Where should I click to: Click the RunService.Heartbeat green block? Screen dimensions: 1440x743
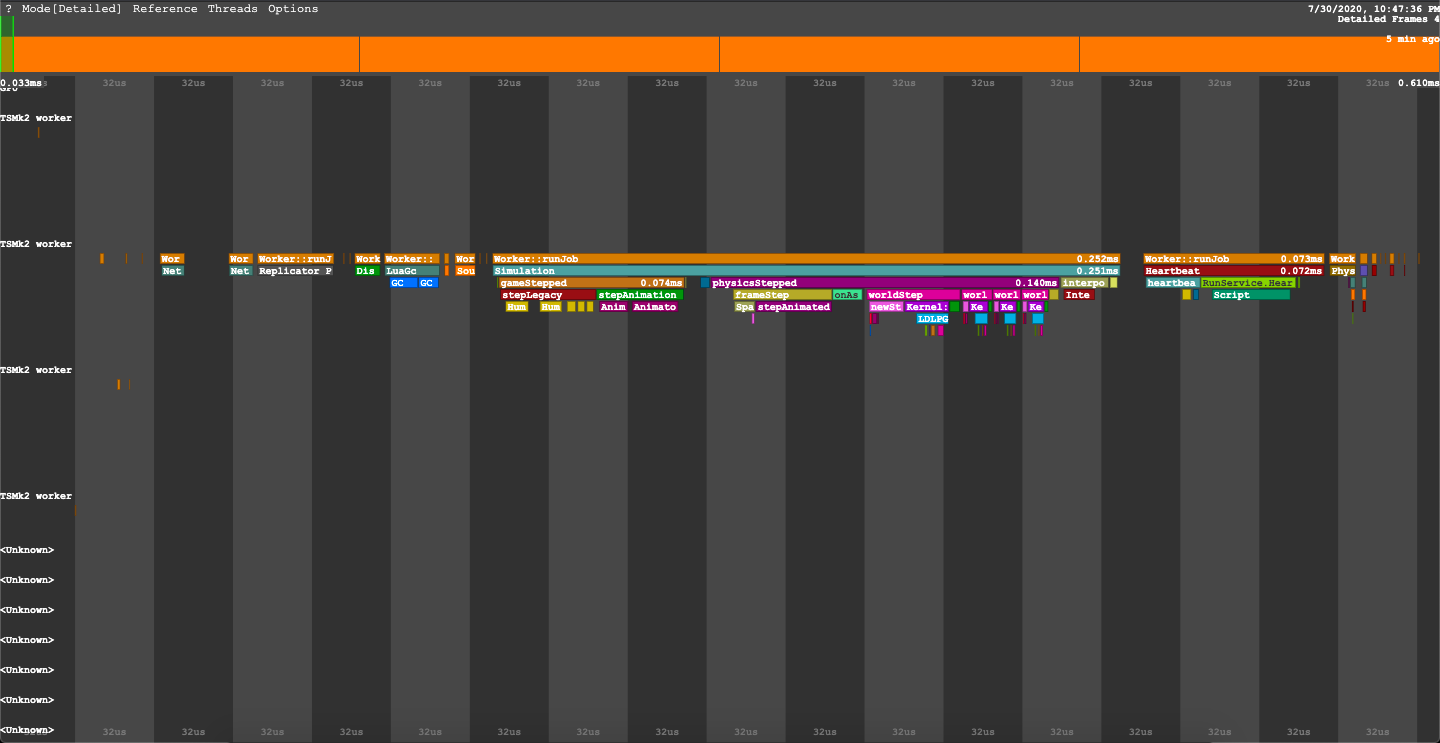point(1248,283)
